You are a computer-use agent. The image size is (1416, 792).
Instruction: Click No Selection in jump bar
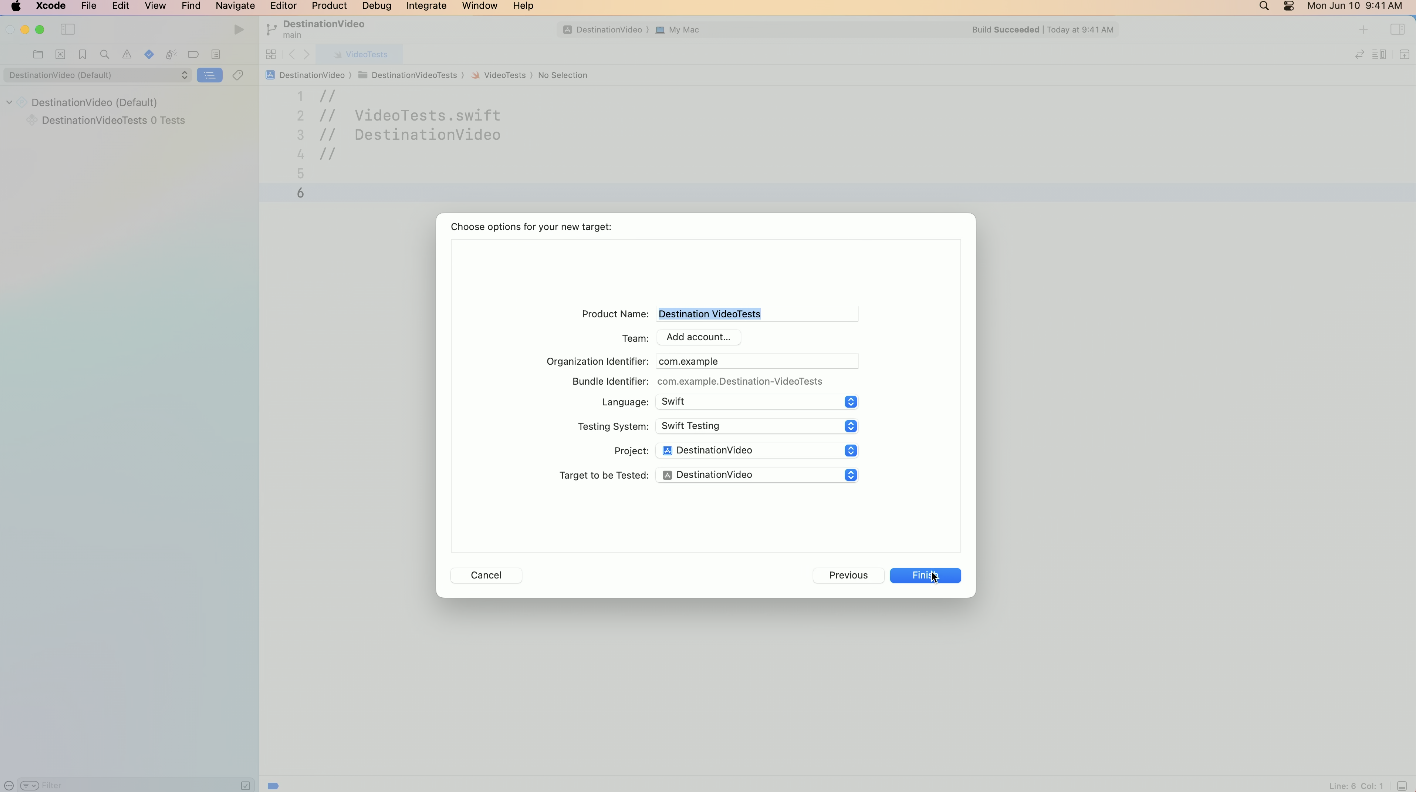(562, 75)
